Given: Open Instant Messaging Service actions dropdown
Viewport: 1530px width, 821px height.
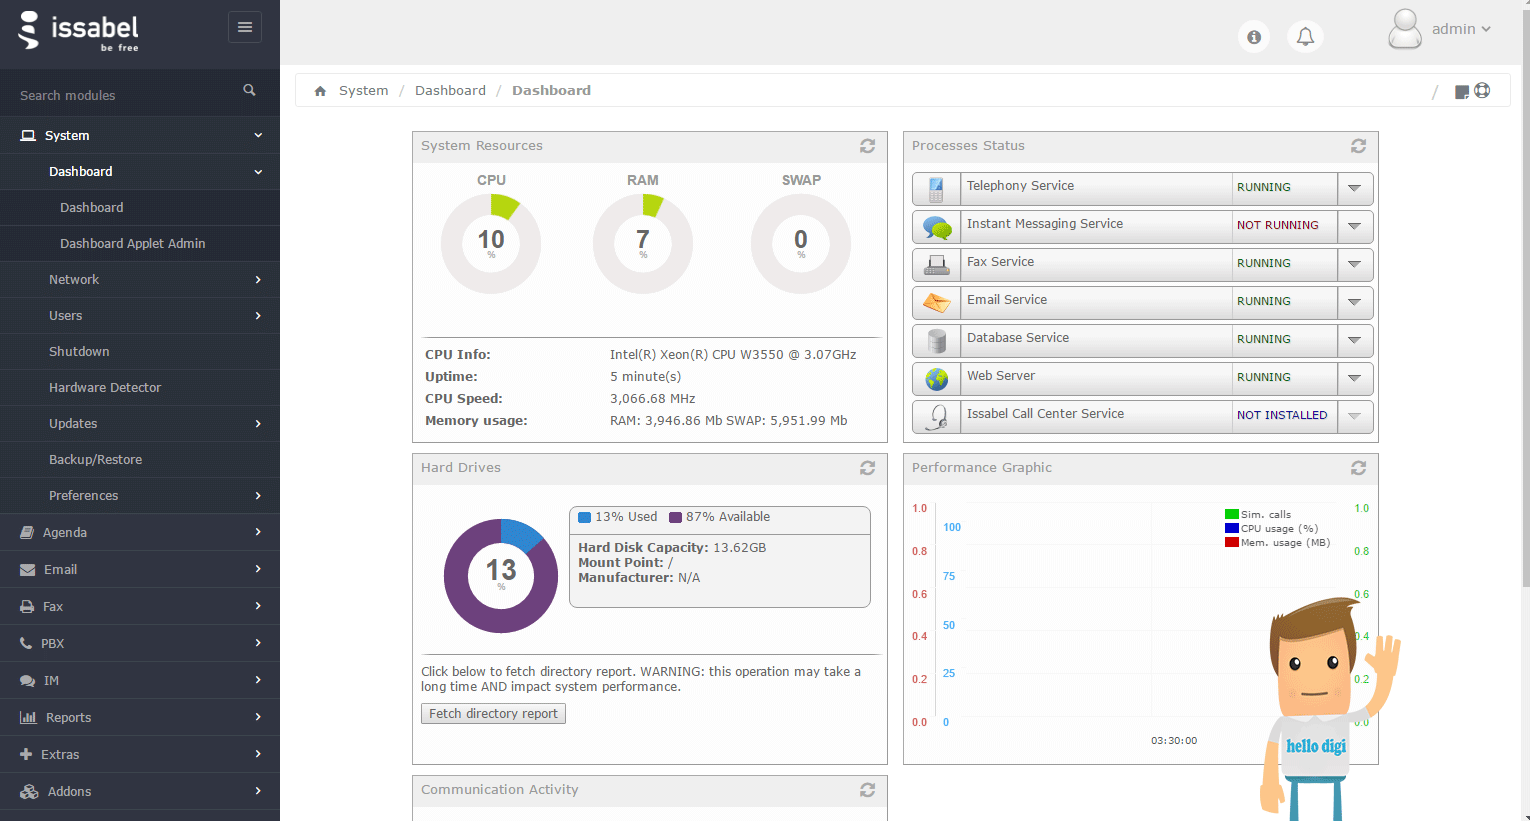Looking at the screenshot, I should click(x=1355, y=226).
